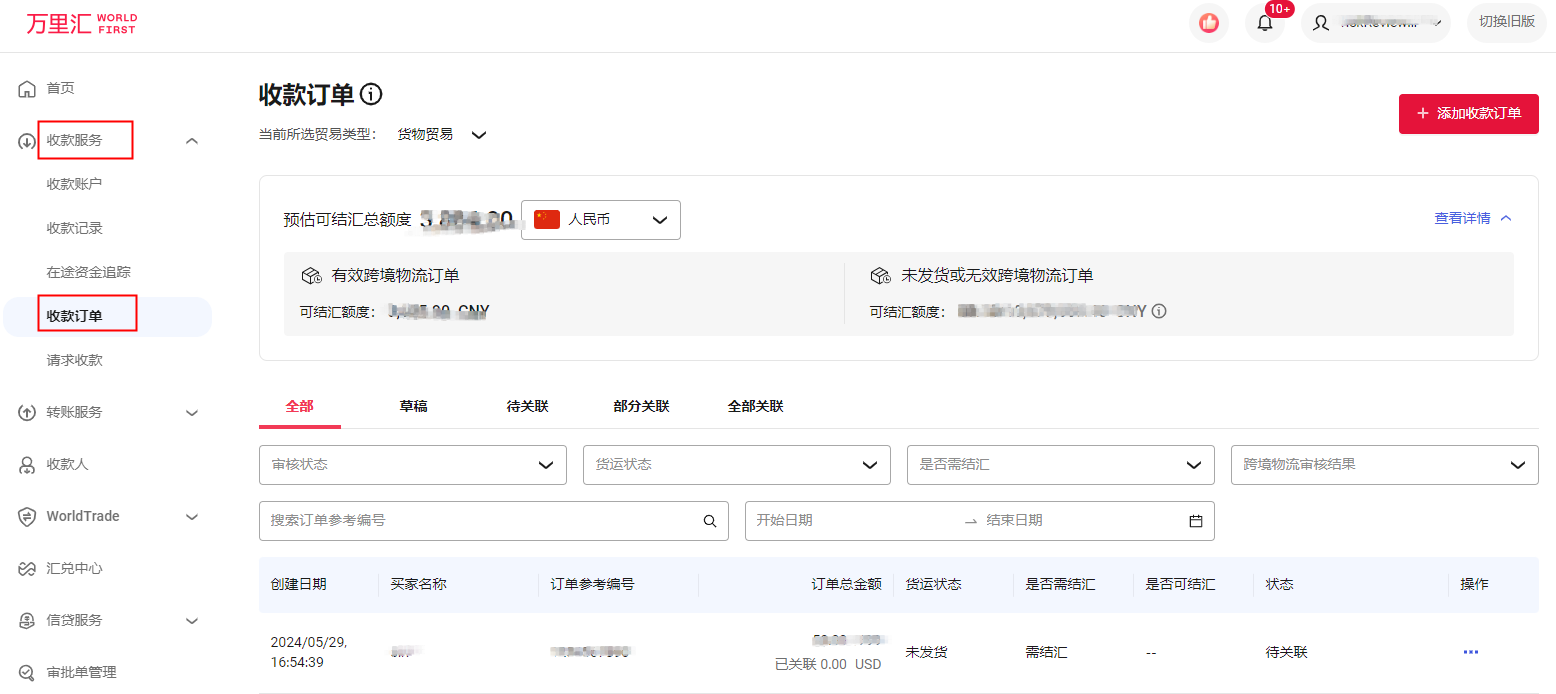The height and width of the screenshot is (694, 1556).
Task: Open the search icon in order reference field
Action: tap(710, 521)
